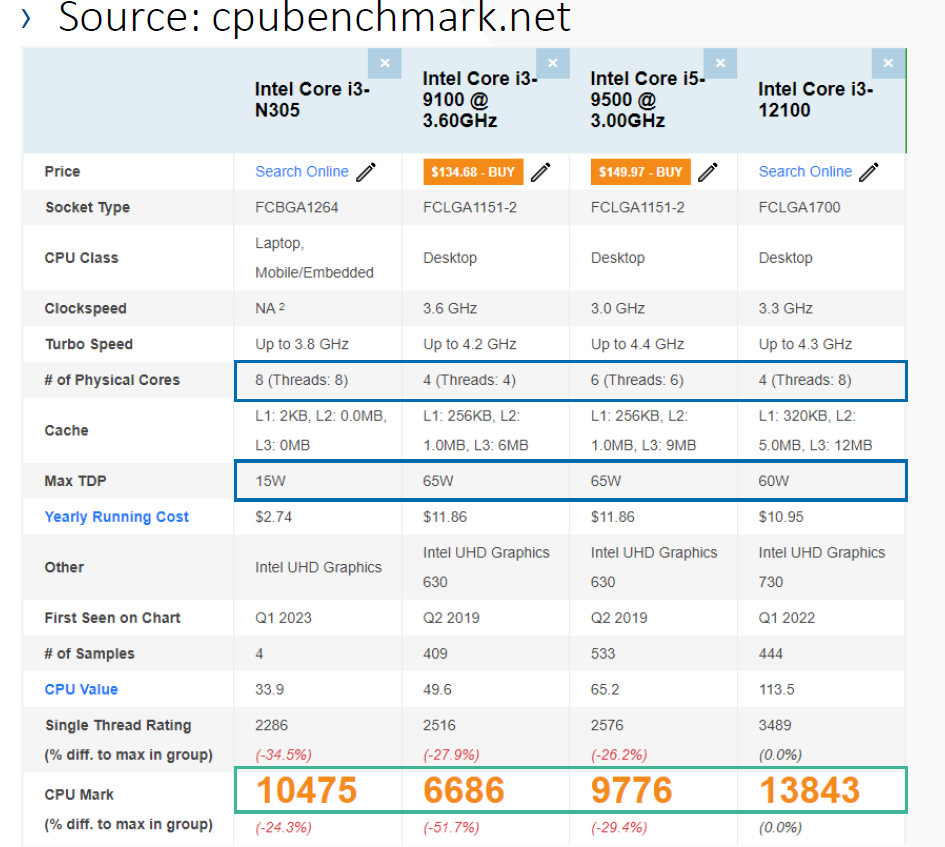945x847 pixels.
Task: Click single thread rating 3489
Action: tap(774, 725)
